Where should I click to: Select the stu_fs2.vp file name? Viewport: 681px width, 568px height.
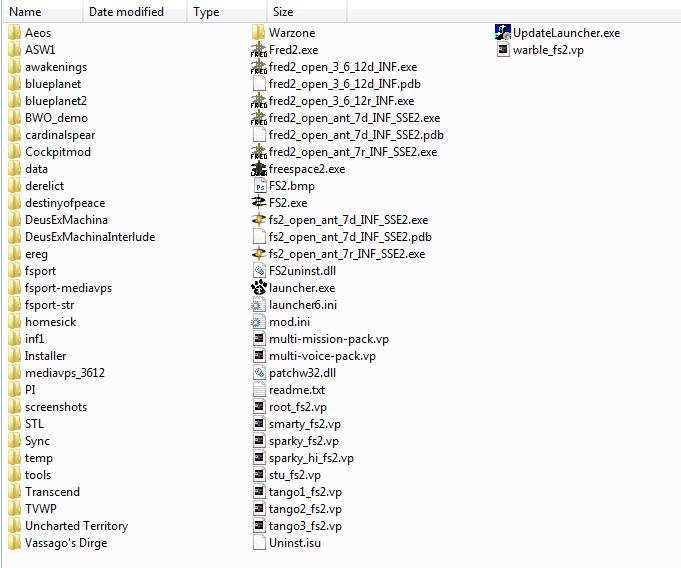coord(295,475)
